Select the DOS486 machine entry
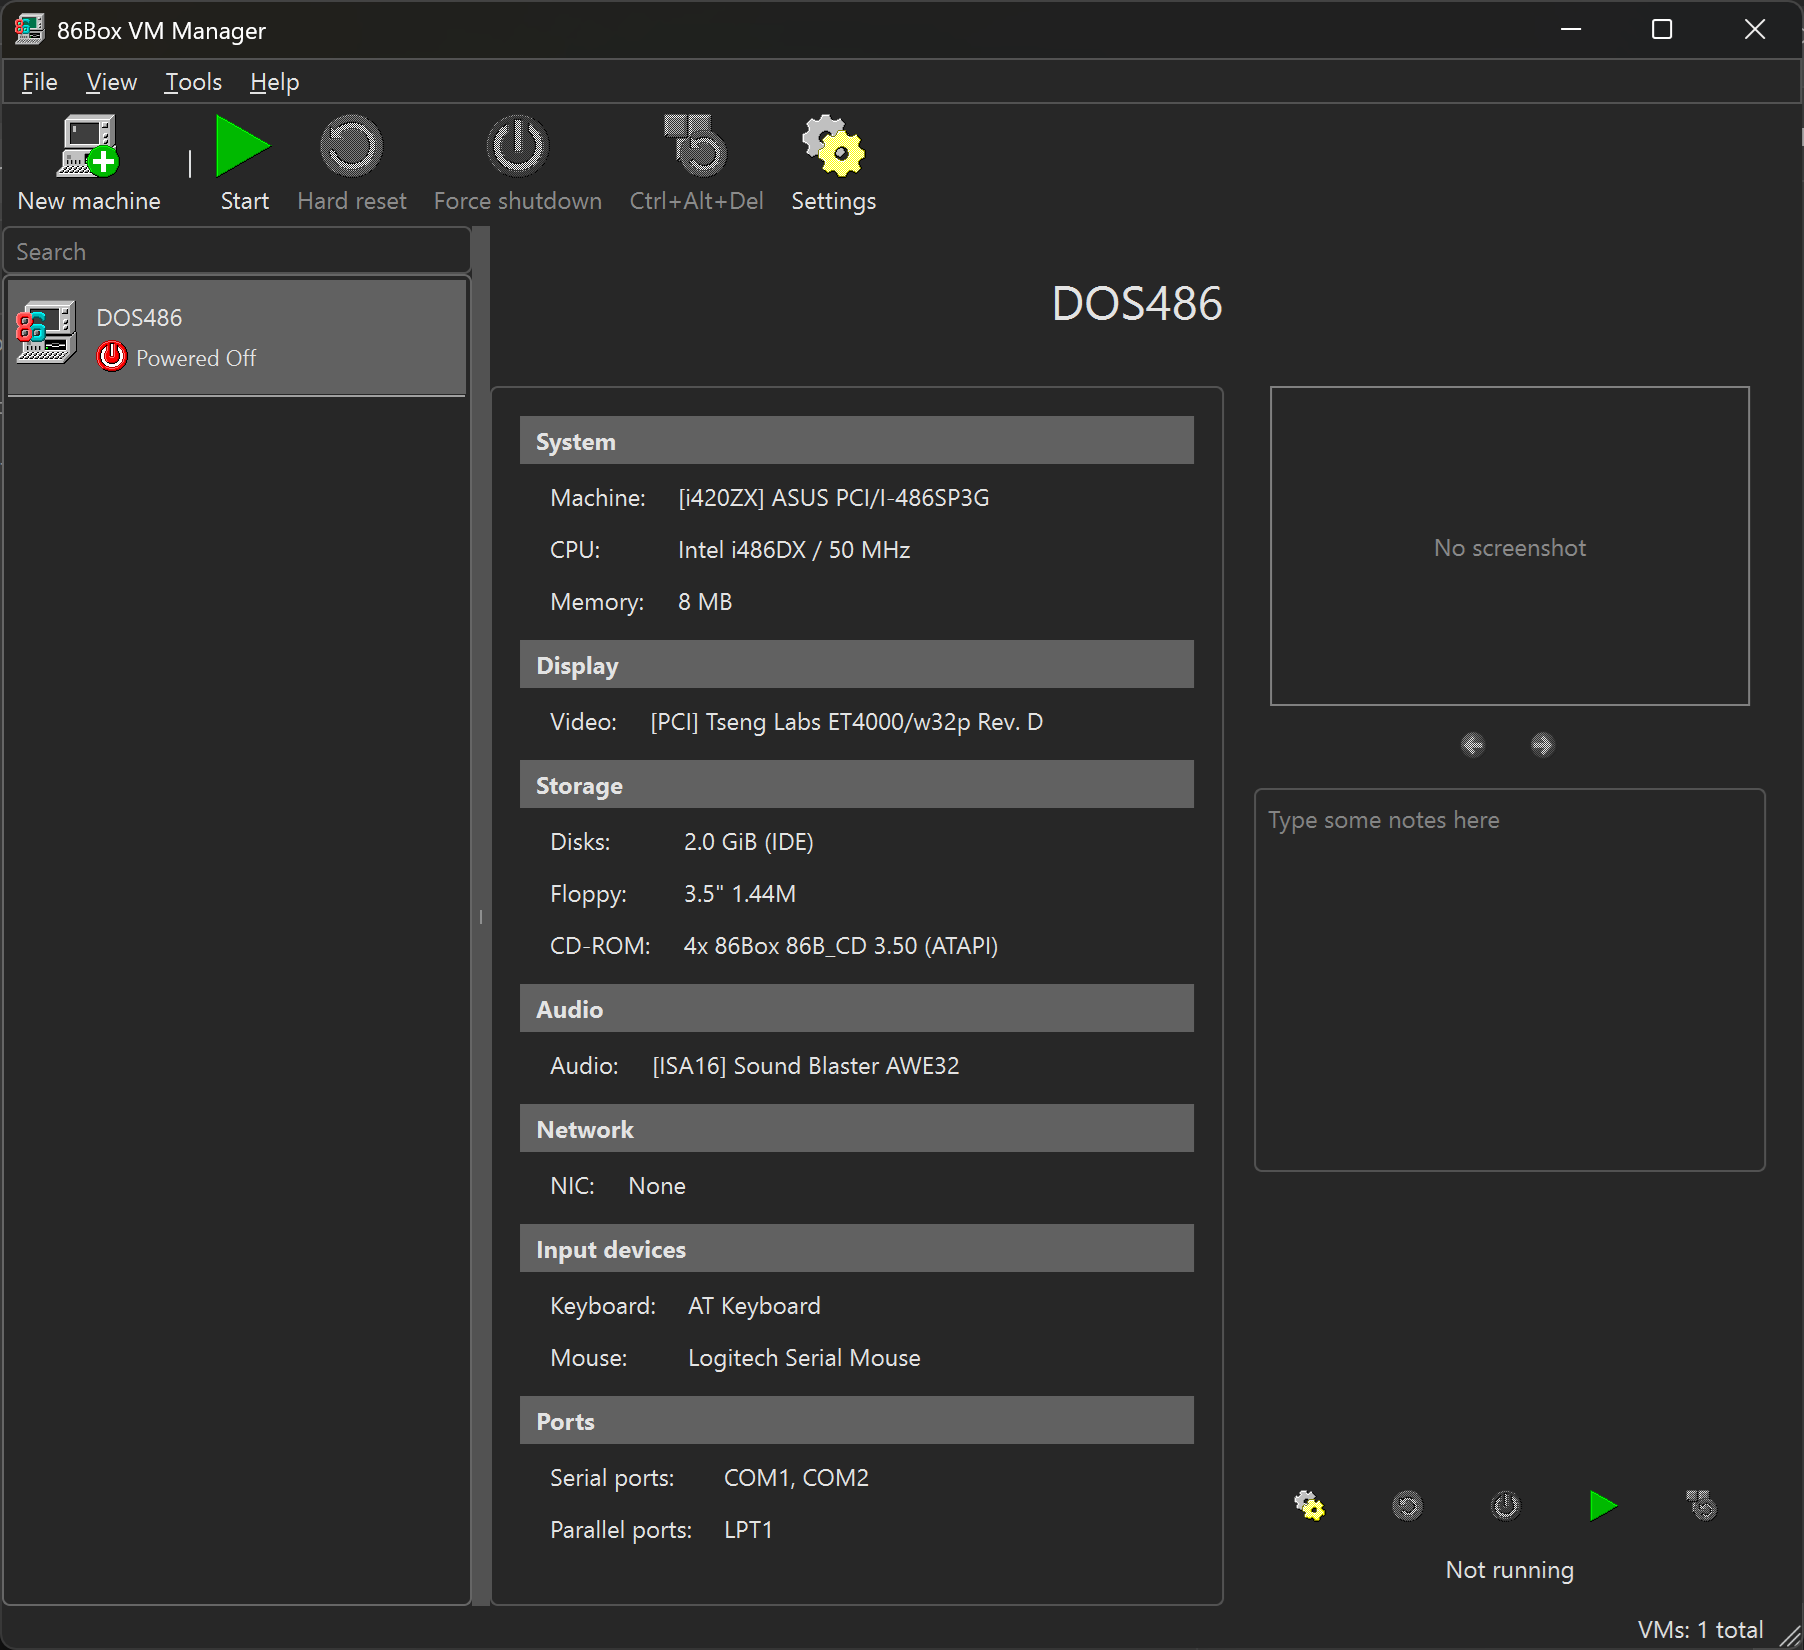1804x1650 pixels. [x=237, y=337]
